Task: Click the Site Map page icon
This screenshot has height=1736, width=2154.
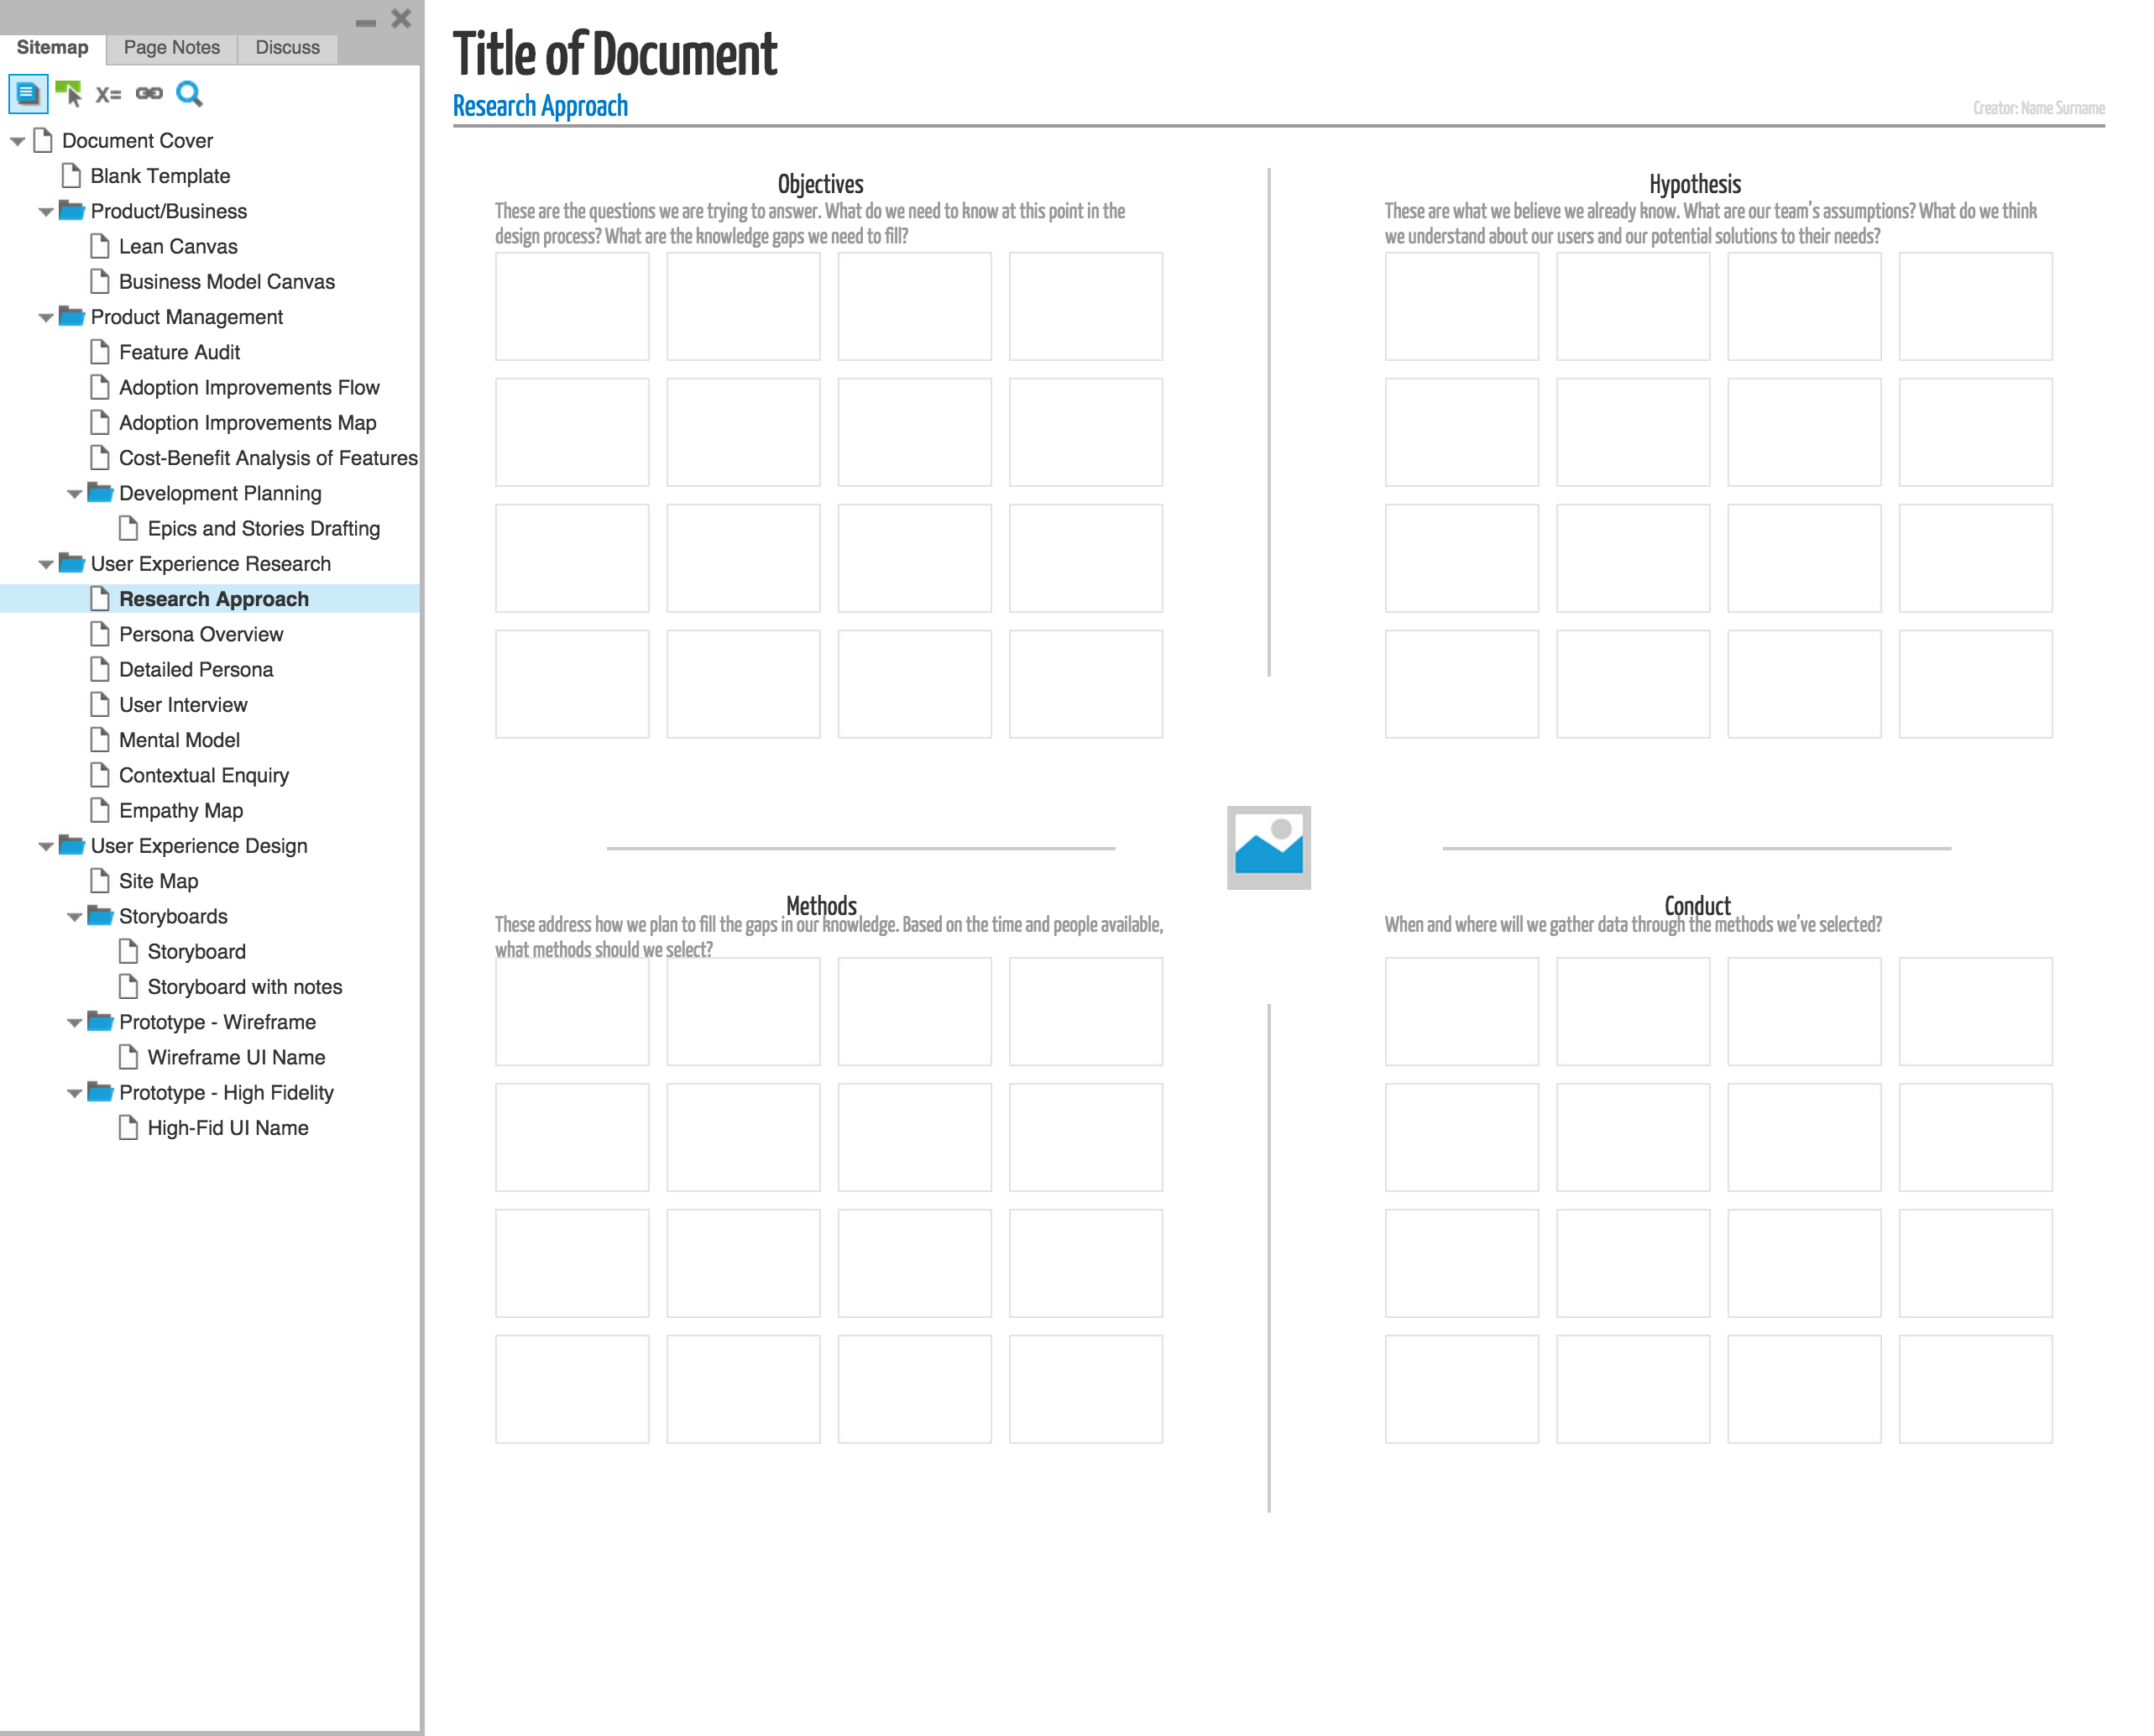Action: 100,881
